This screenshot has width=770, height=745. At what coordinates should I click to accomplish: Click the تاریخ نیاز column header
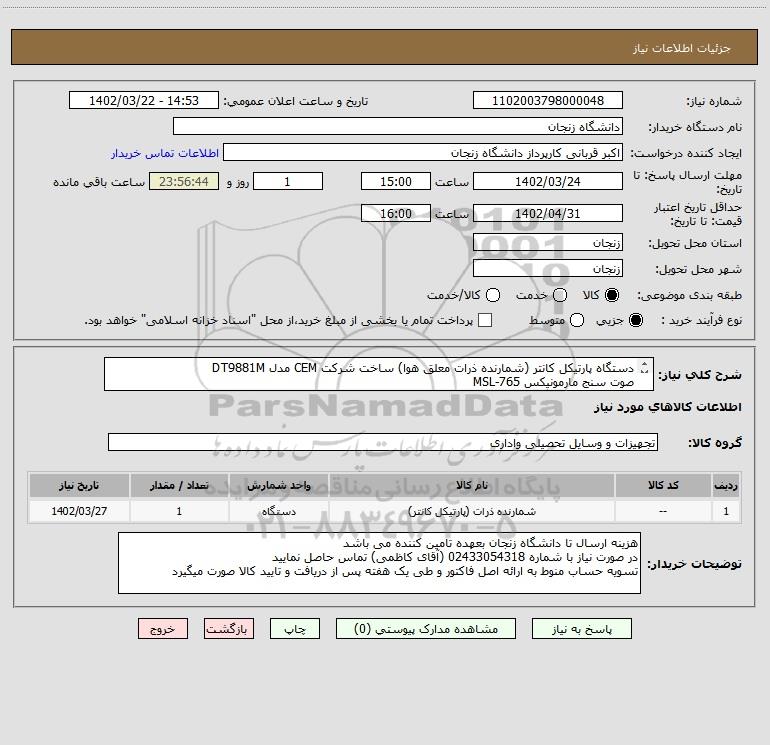[x=79, y=485]
